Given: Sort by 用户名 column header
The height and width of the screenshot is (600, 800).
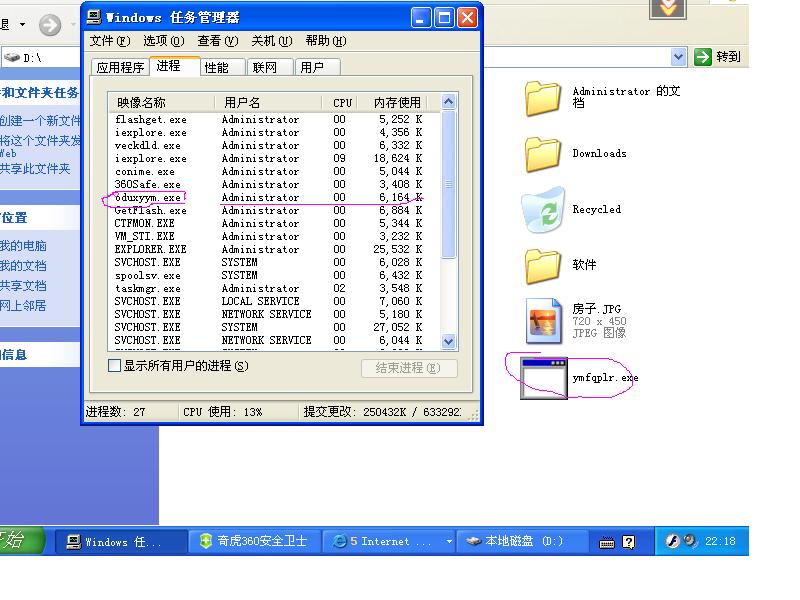Looking at the screenshot, I should pos(268,103).
